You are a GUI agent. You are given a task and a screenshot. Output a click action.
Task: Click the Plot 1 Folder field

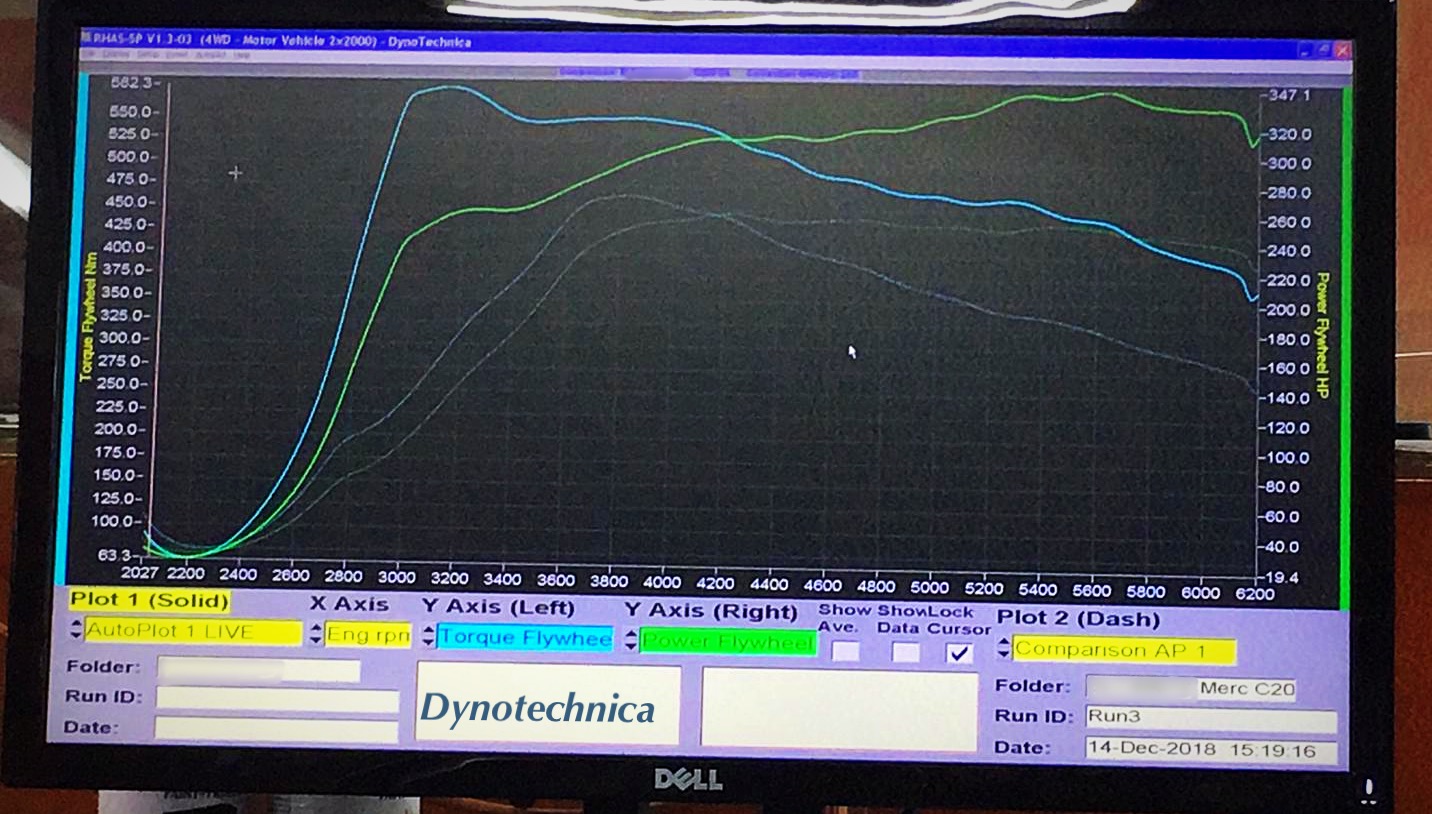(x=258, y=669)
